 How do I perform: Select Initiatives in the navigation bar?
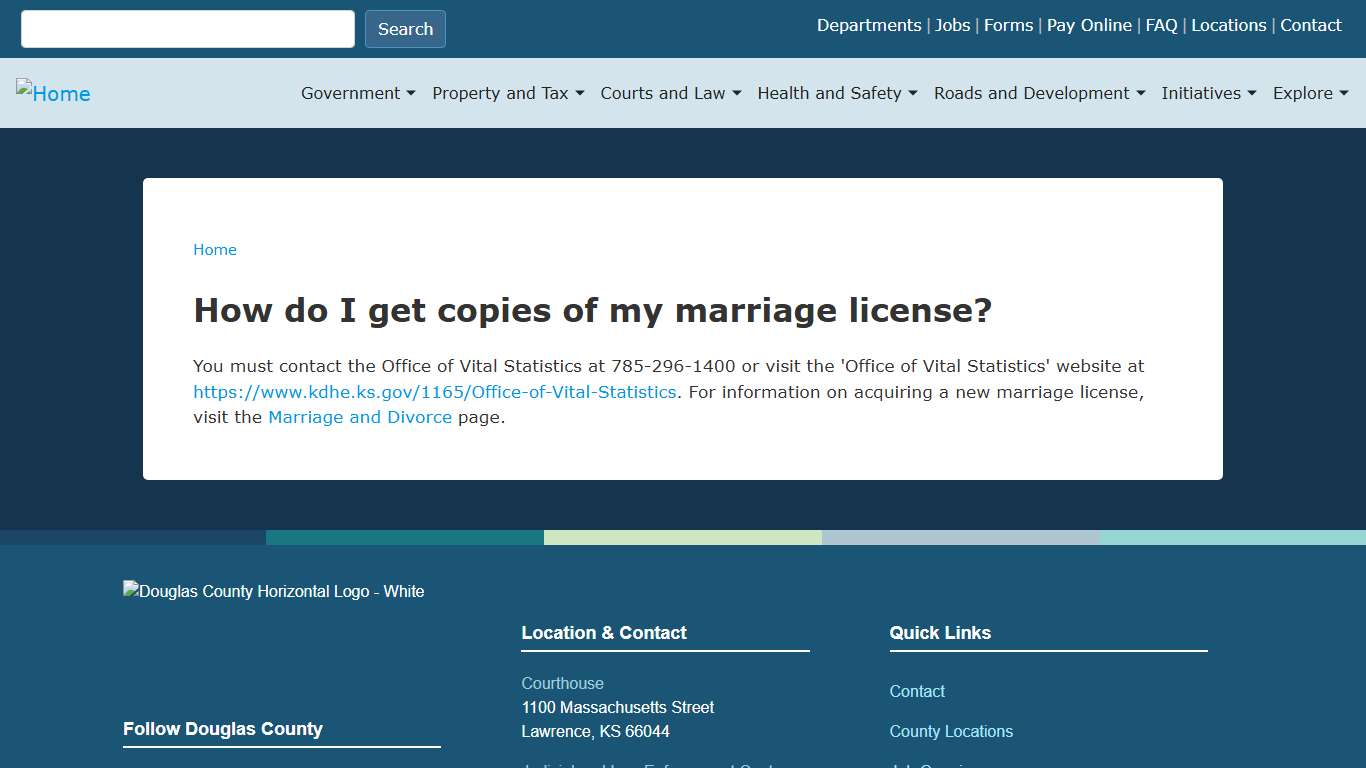pos(1209,93)
